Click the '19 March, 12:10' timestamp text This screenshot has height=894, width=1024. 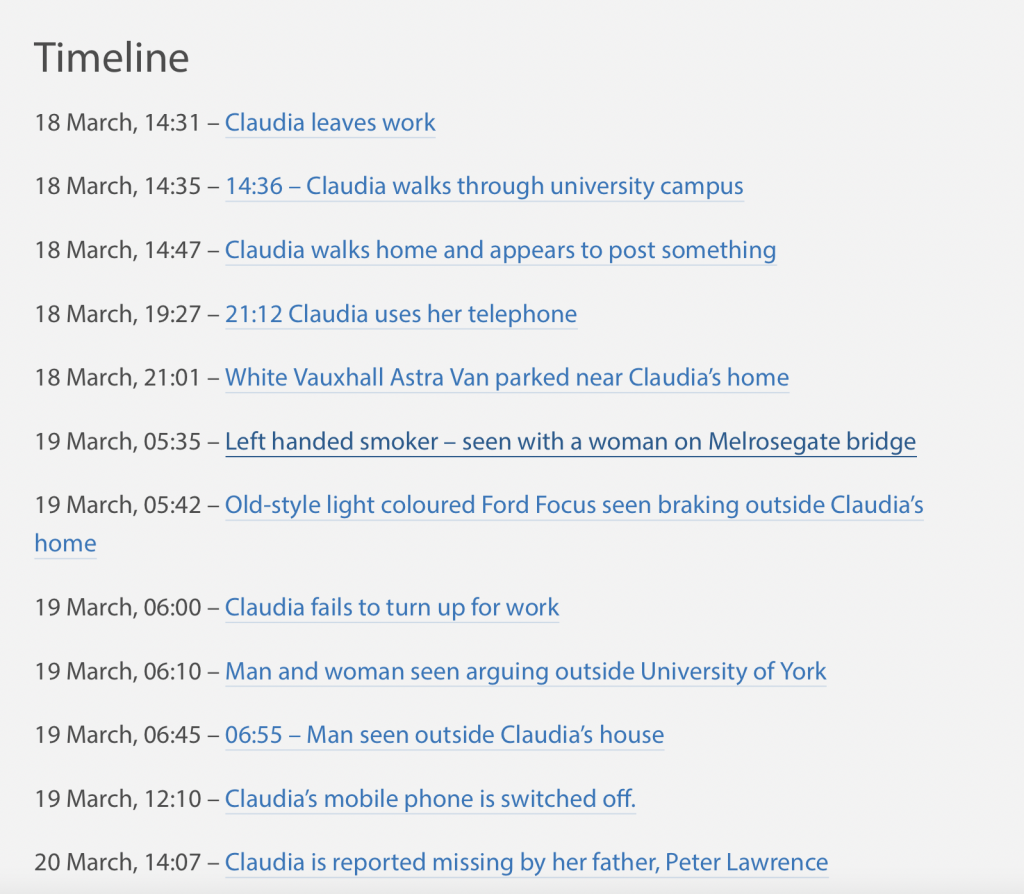pos(118,800)
